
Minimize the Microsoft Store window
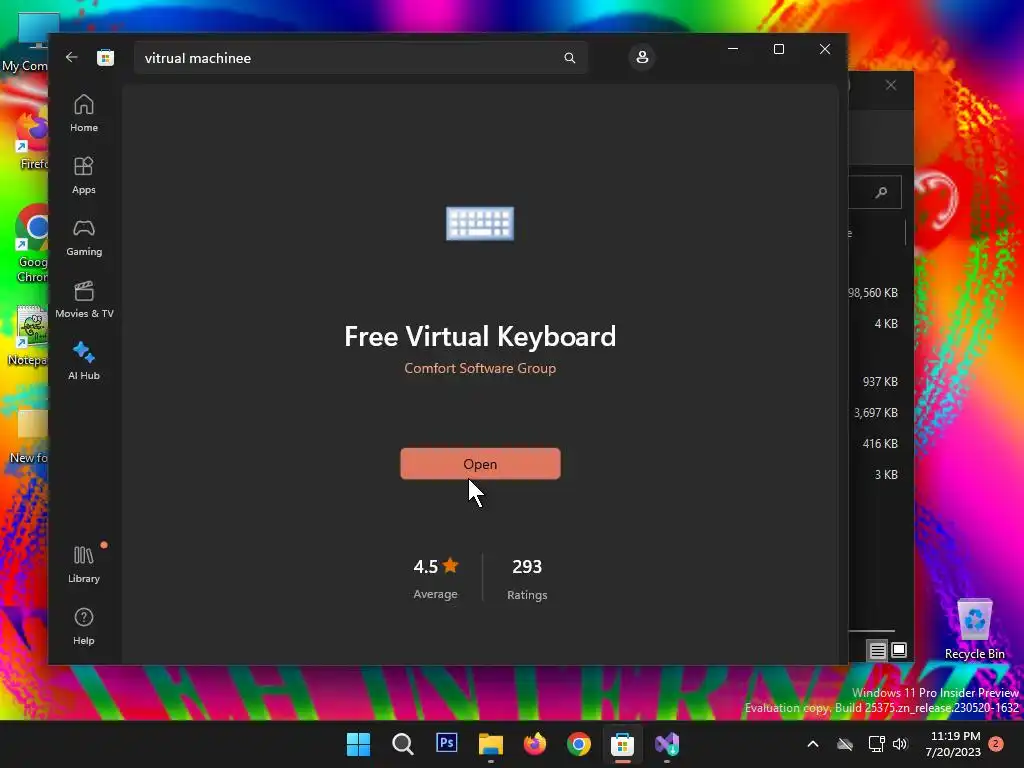coord(733,49)
